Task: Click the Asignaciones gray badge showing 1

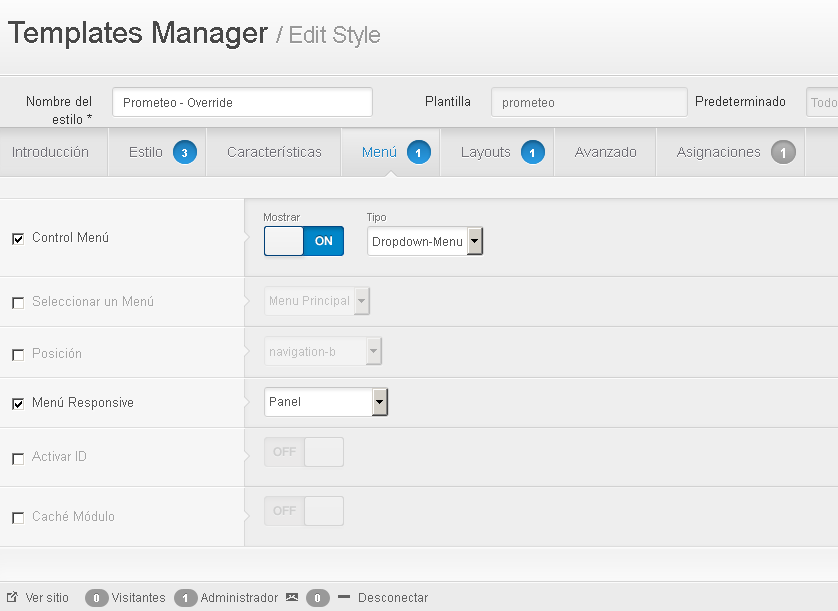Action: (783, 153)
